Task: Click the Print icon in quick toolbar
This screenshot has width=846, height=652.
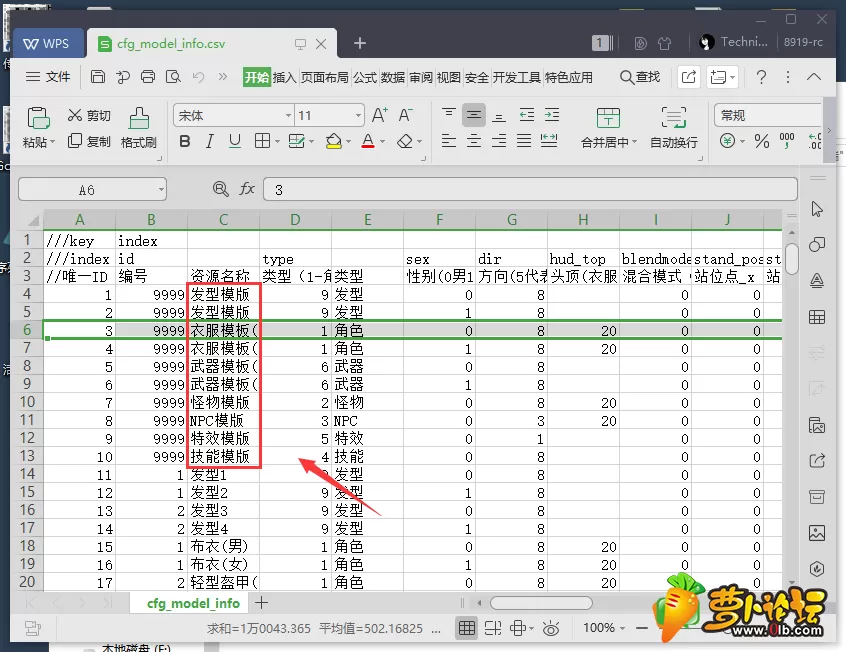Action: tap(148, 77)
